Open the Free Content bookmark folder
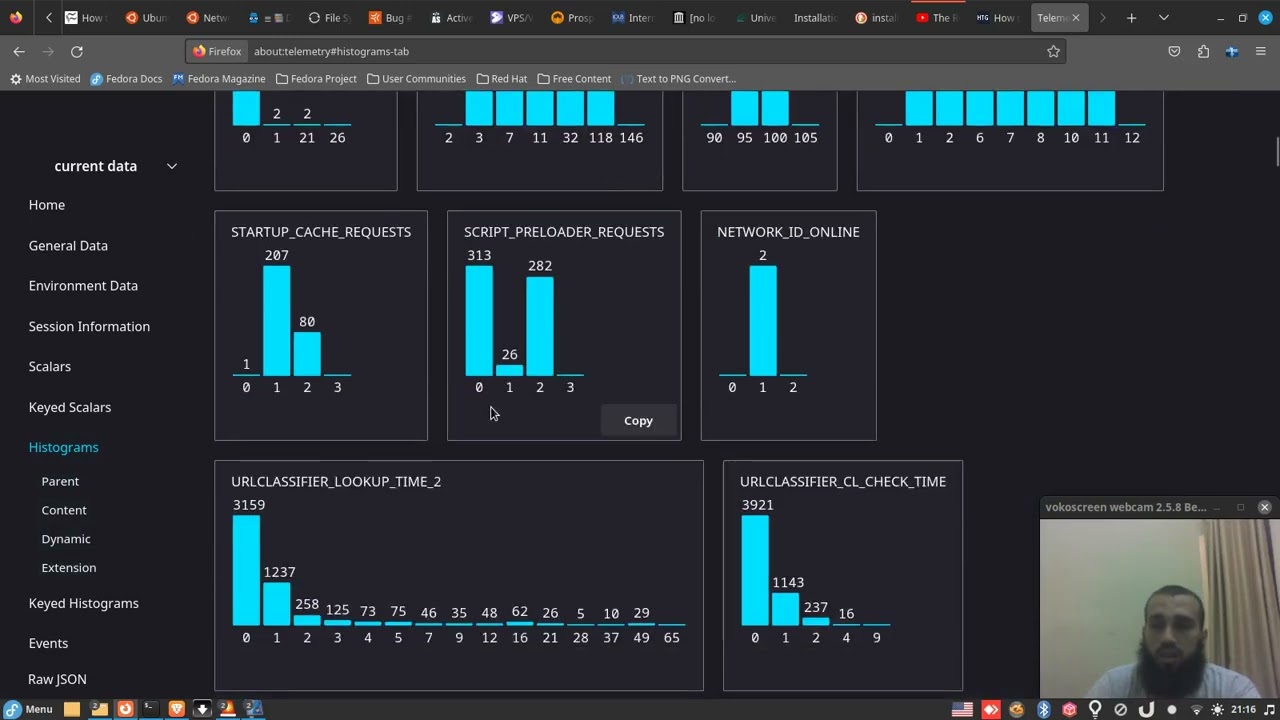This screenshot has height=720, width=1280. tap(574, 78)
